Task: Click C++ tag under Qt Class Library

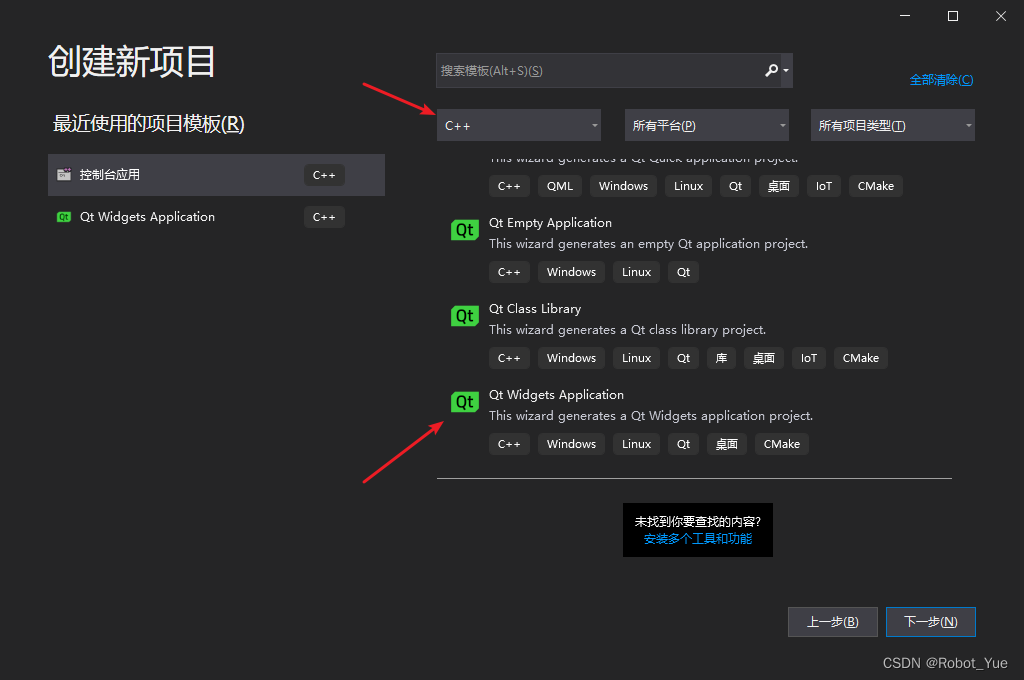Action: coord(509,358)
